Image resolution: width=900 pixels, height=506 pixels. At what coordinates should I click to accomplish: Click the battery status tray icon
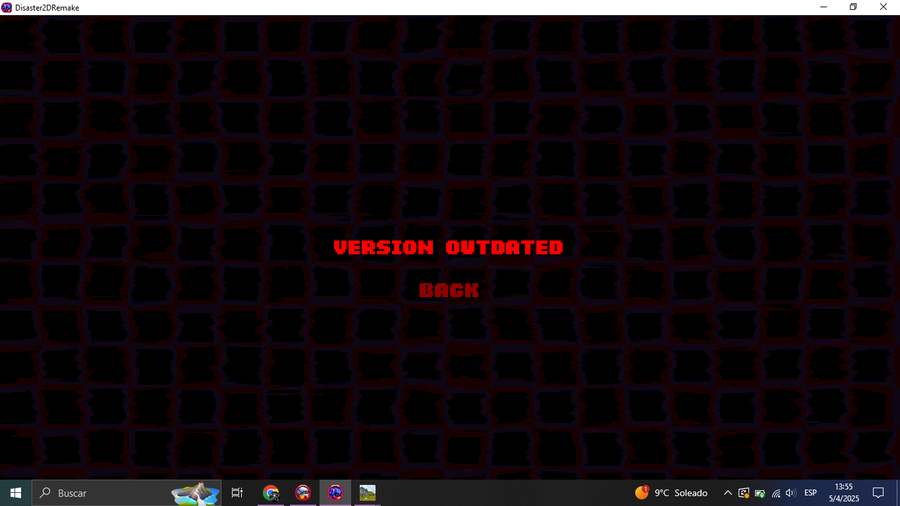click(x=759, y=493)
